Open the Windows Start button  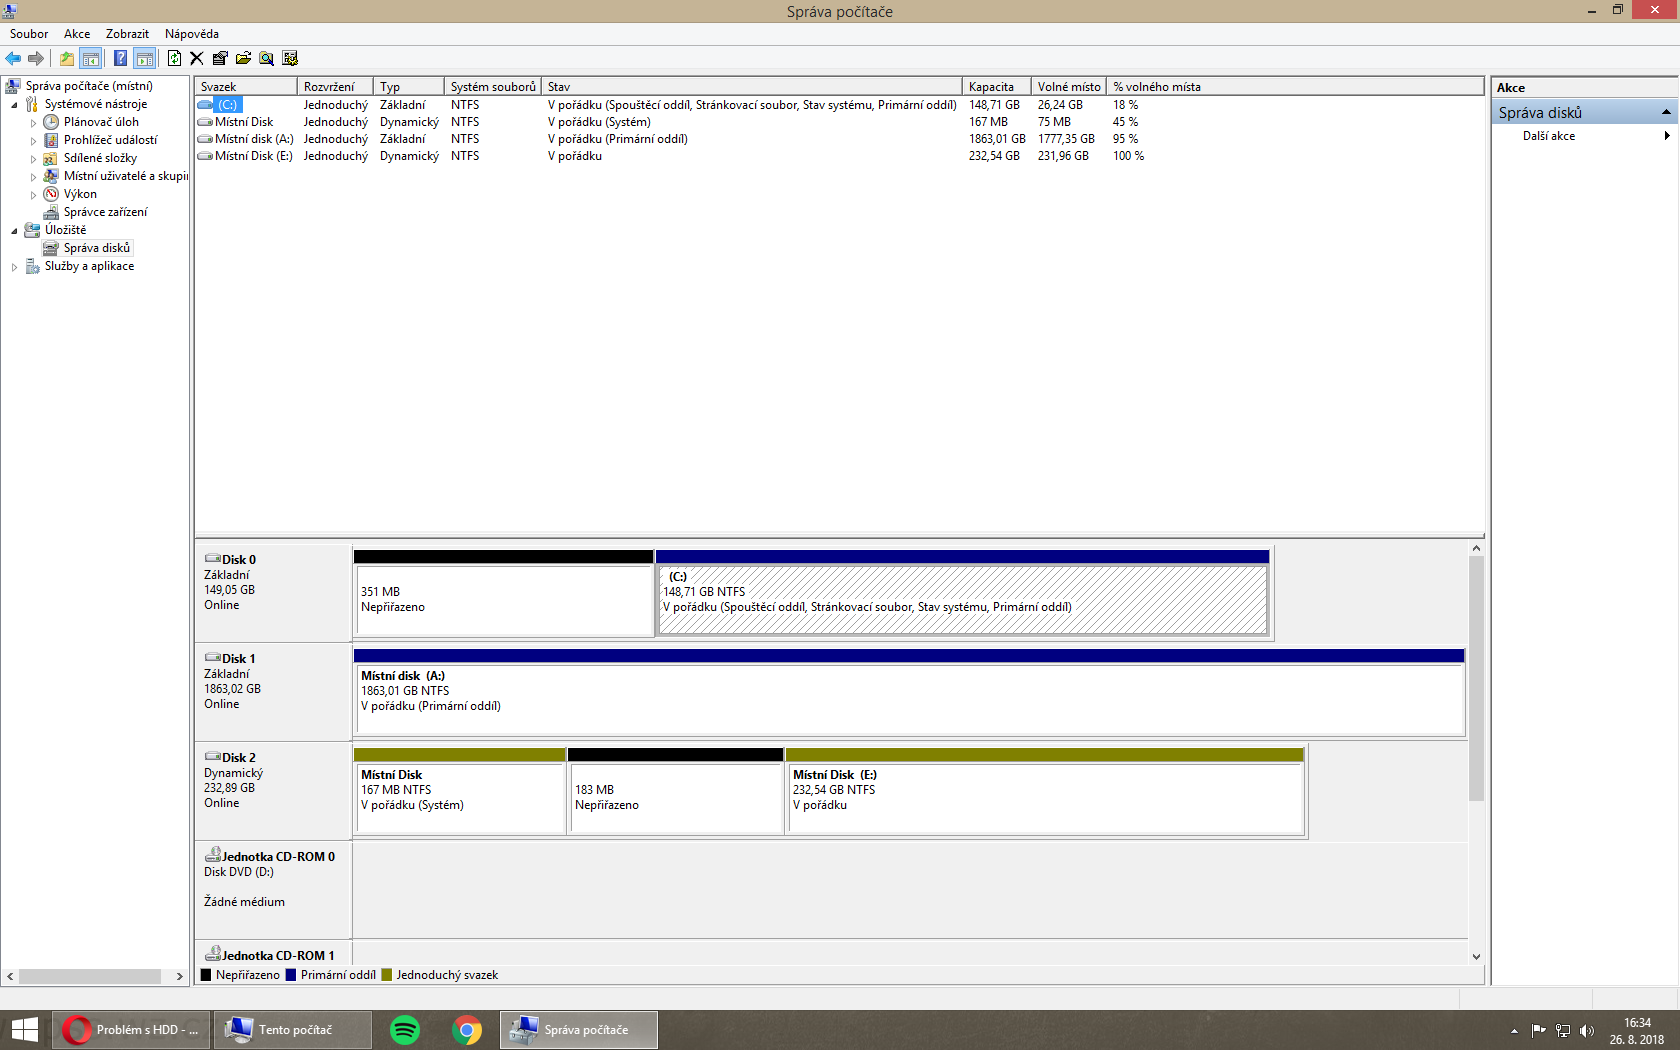pos(24,1030)
